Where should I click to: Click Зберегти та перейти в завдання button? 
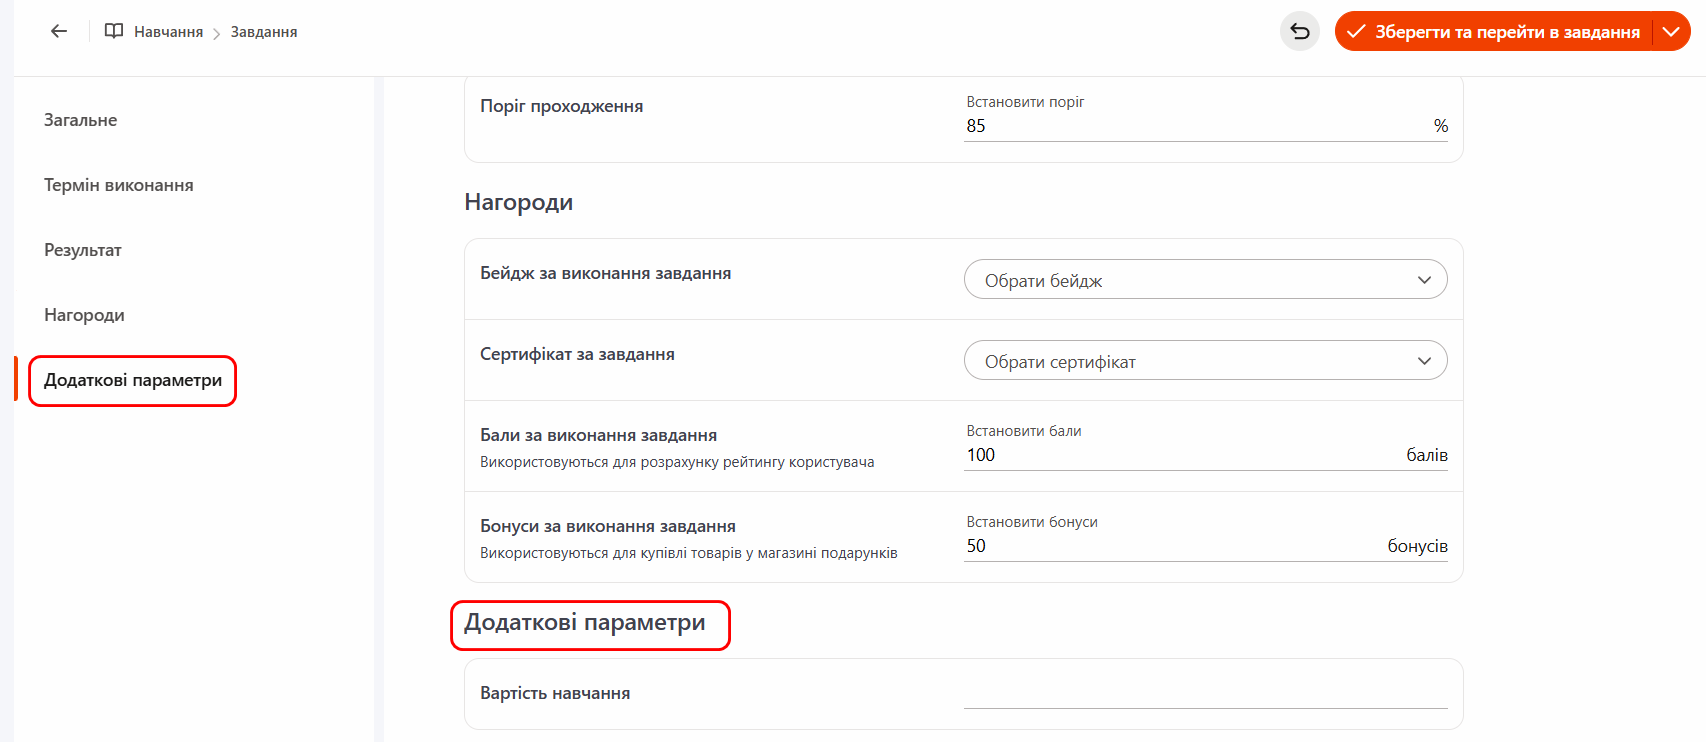1494,31
